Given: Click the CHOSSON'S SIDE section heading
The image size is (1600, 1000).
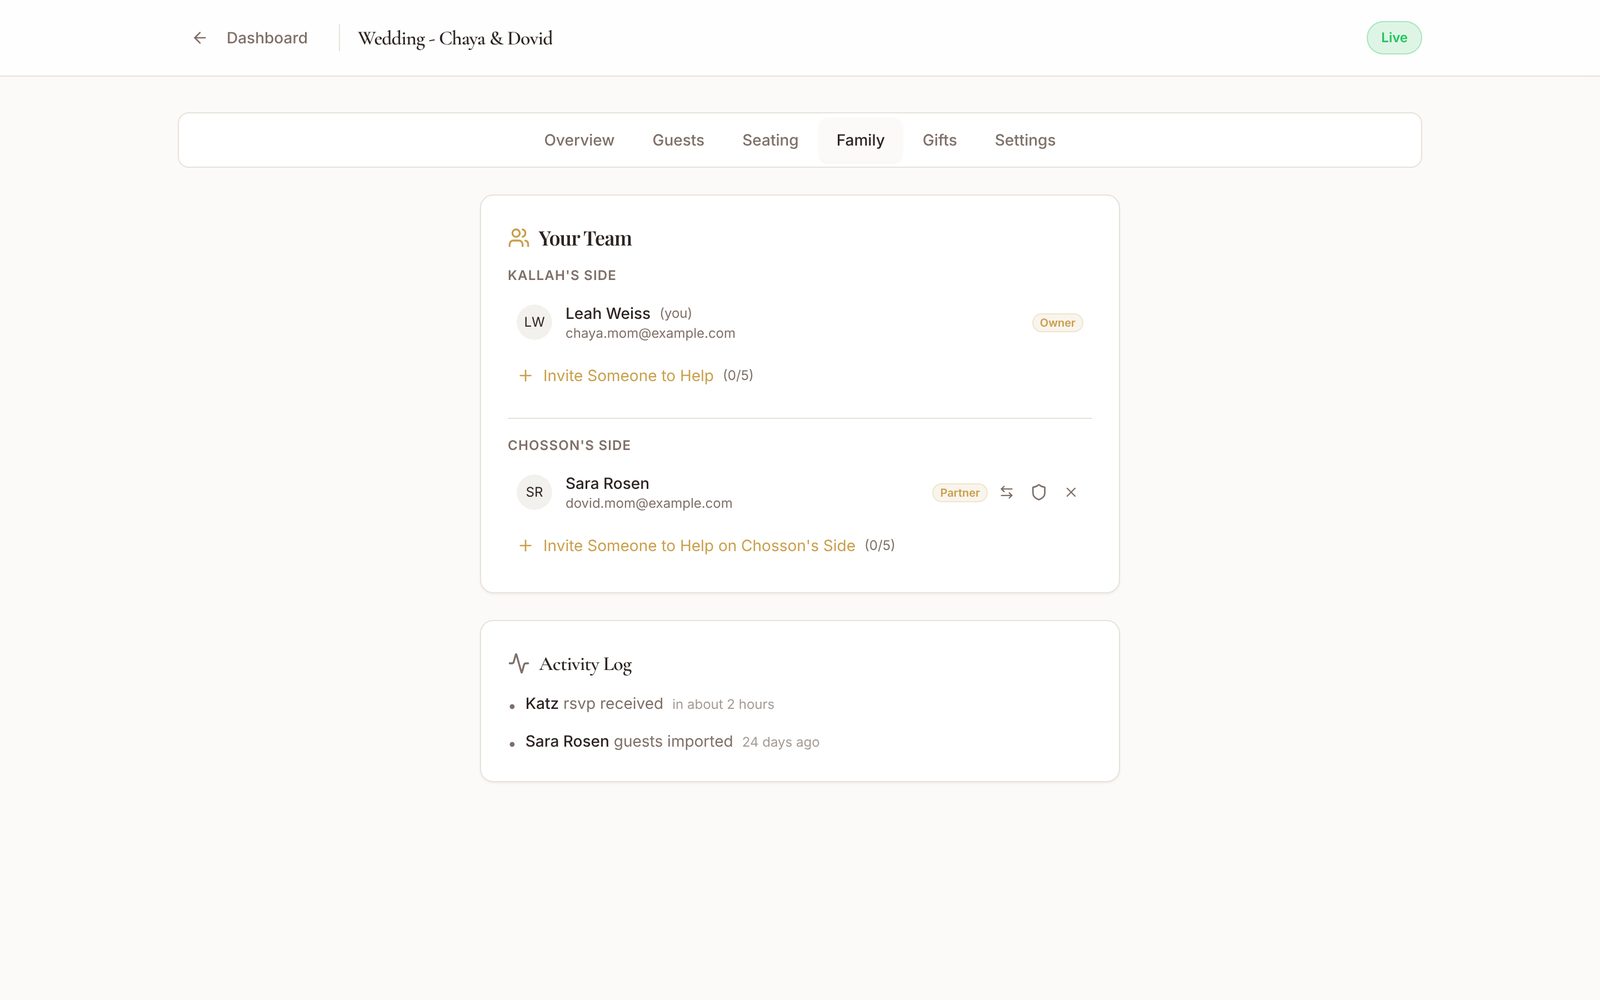Looking at the screenshot, I should [x=569, y=446].
